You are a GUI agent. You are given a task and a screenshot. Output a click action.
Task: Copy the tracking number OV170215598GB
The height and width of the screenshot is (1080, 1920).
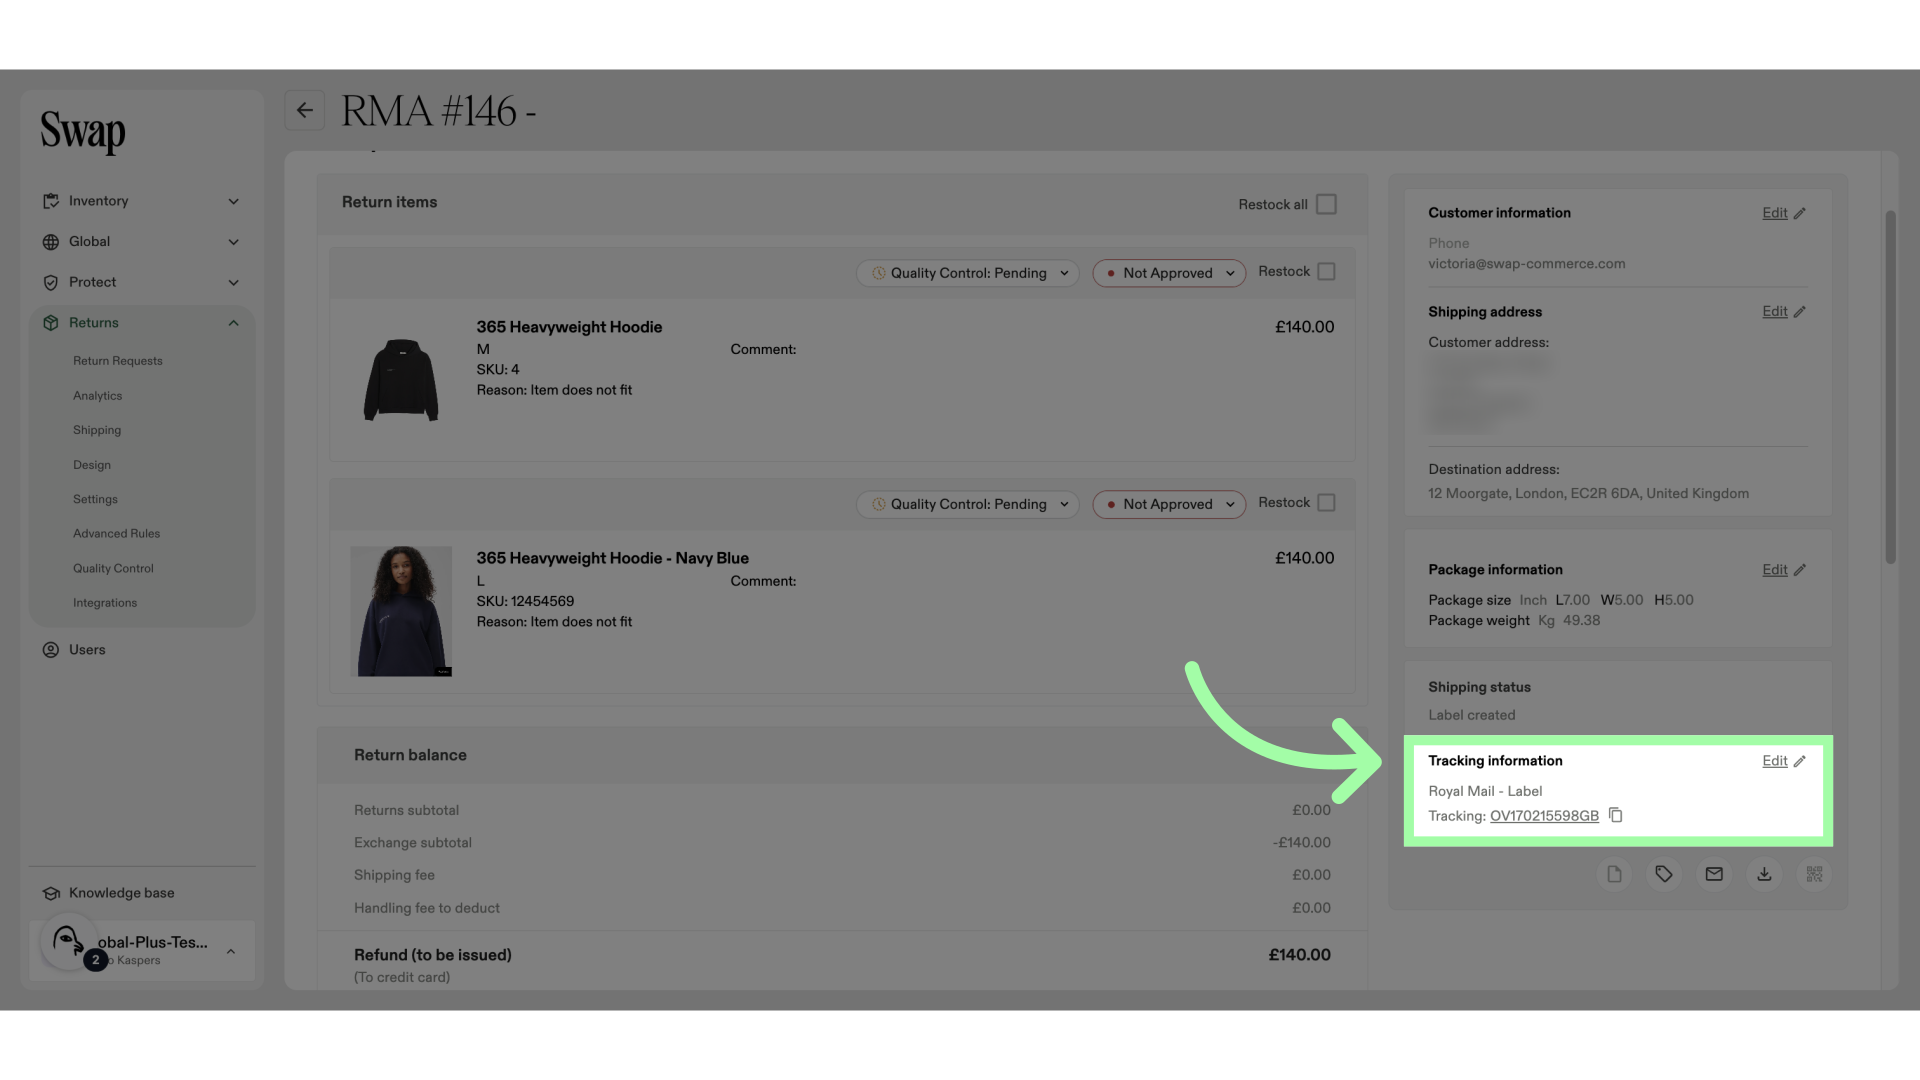[x=1615, y=815]
